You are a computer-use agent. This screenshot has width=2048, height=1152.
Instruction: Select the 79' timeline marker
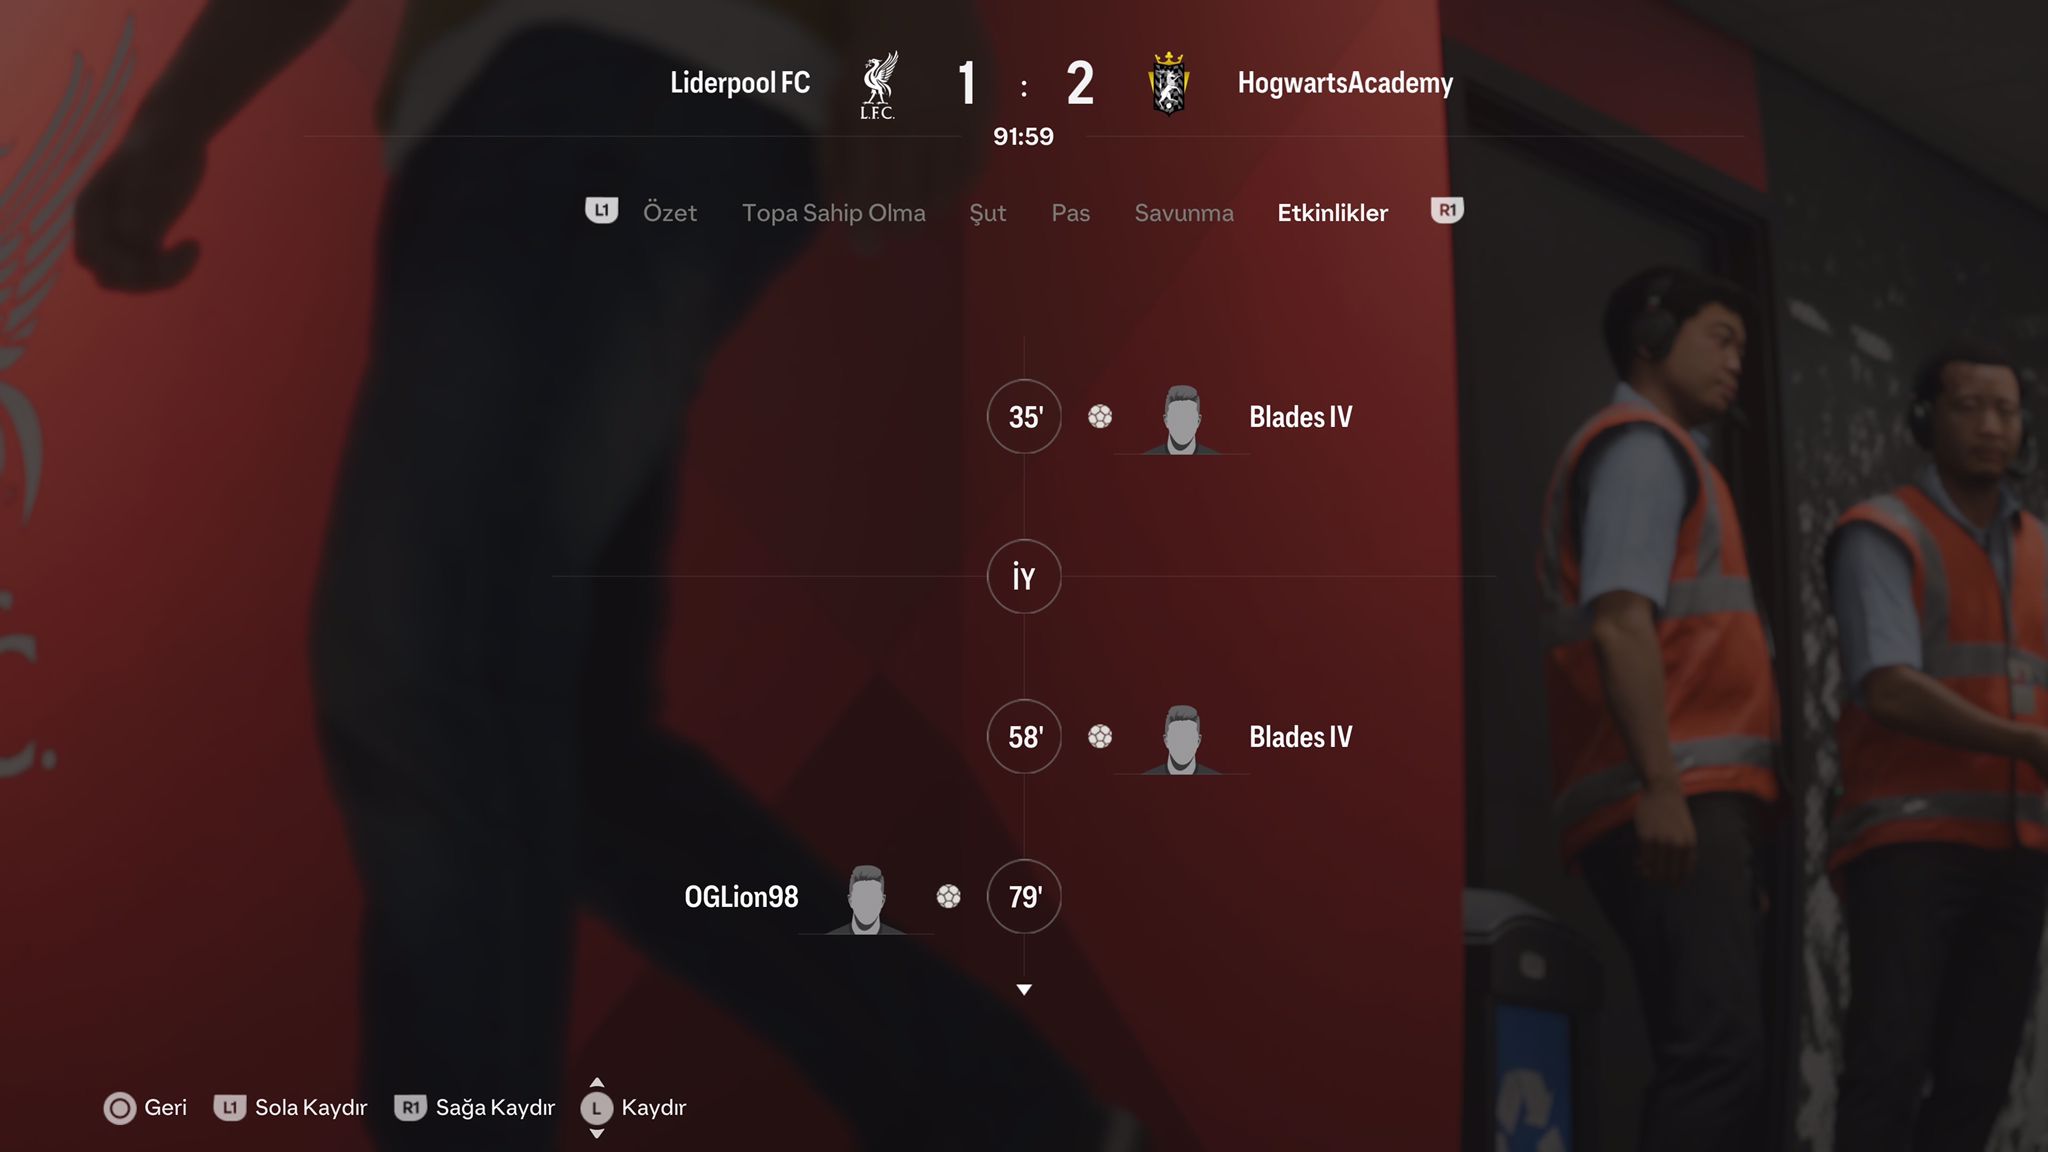(1024, 896)
